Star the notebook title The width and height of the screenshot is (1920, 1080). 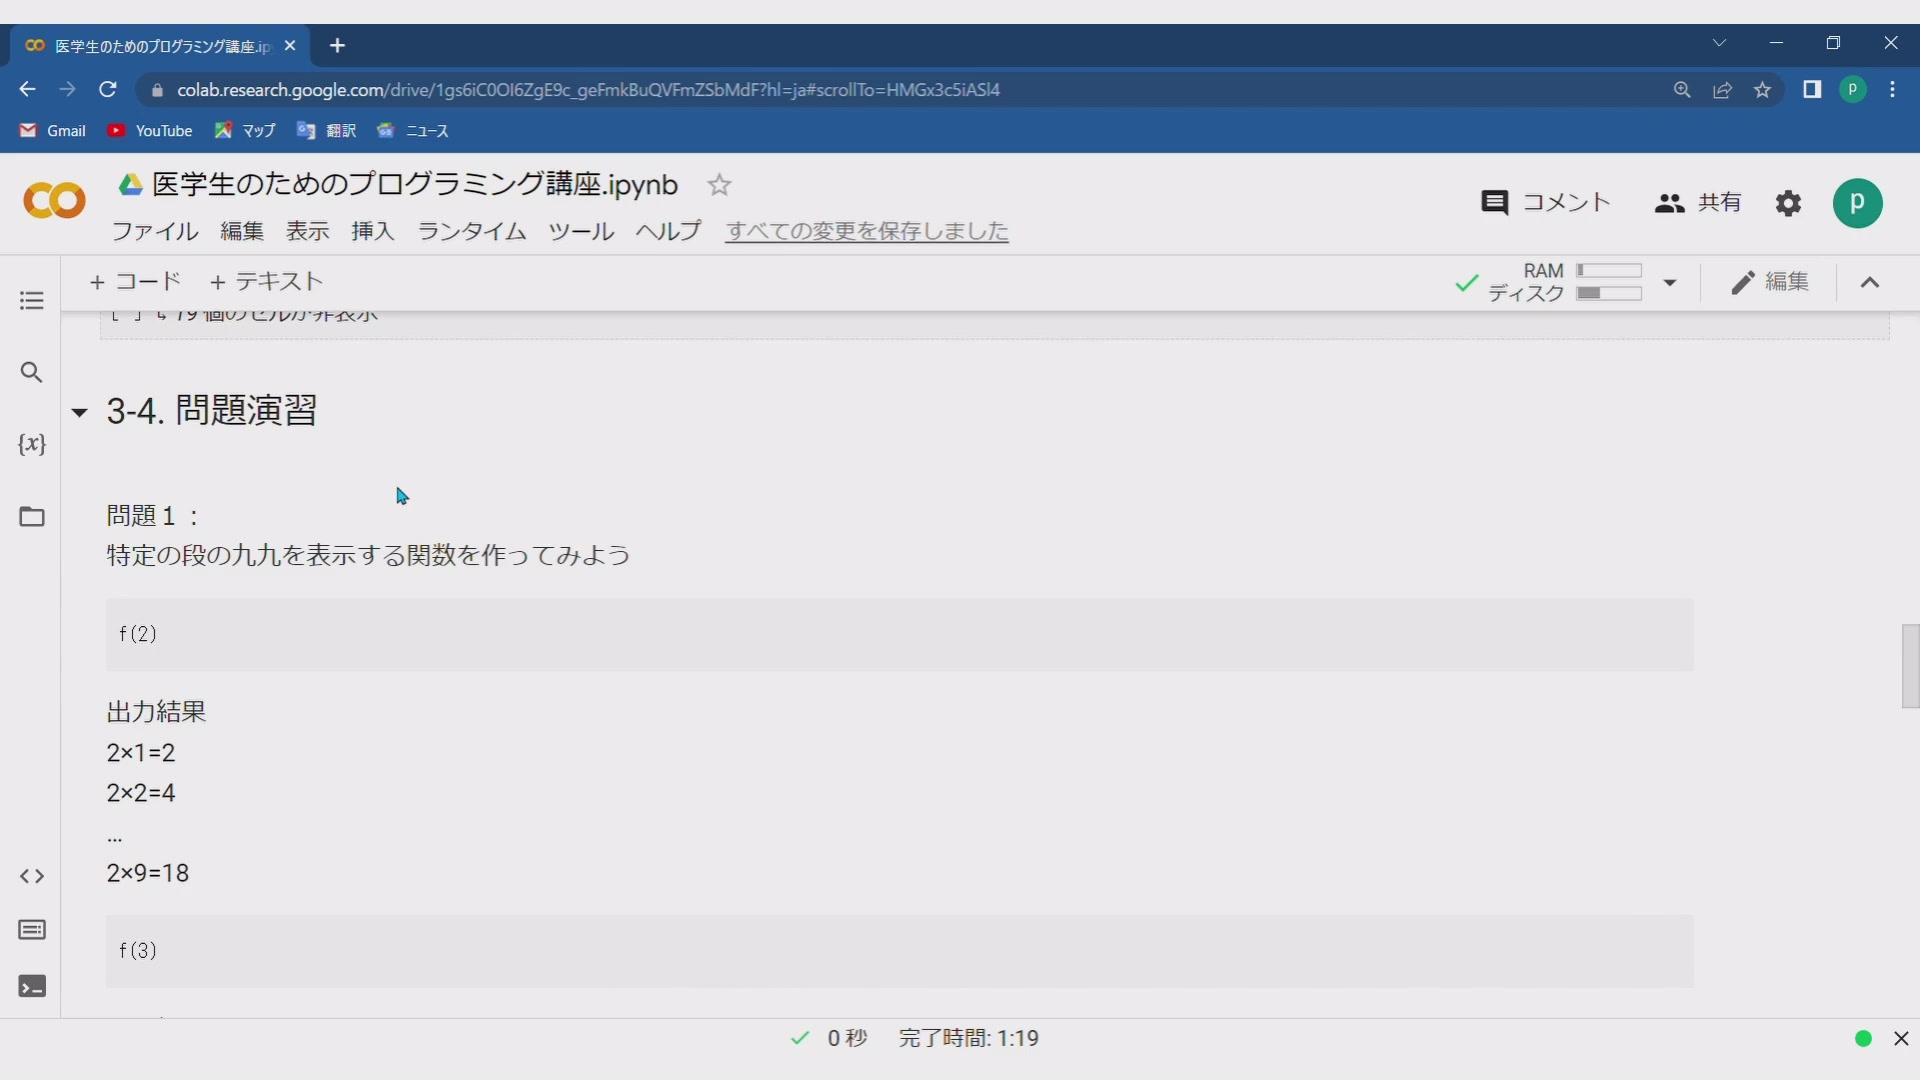coord(719,185)
